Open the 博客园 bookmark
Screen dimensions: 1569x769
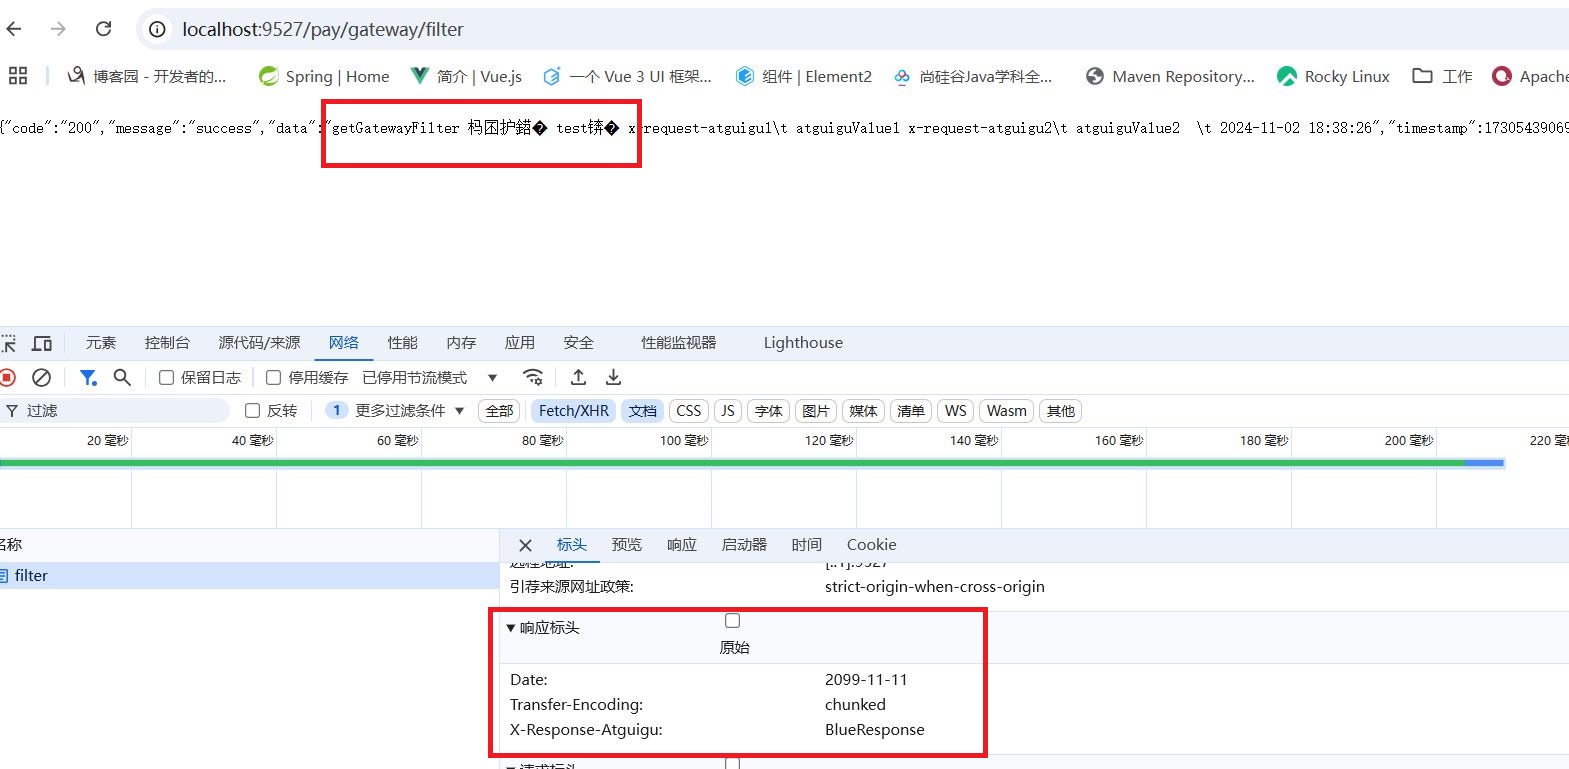pyautogui.click(x=147, y=76)
